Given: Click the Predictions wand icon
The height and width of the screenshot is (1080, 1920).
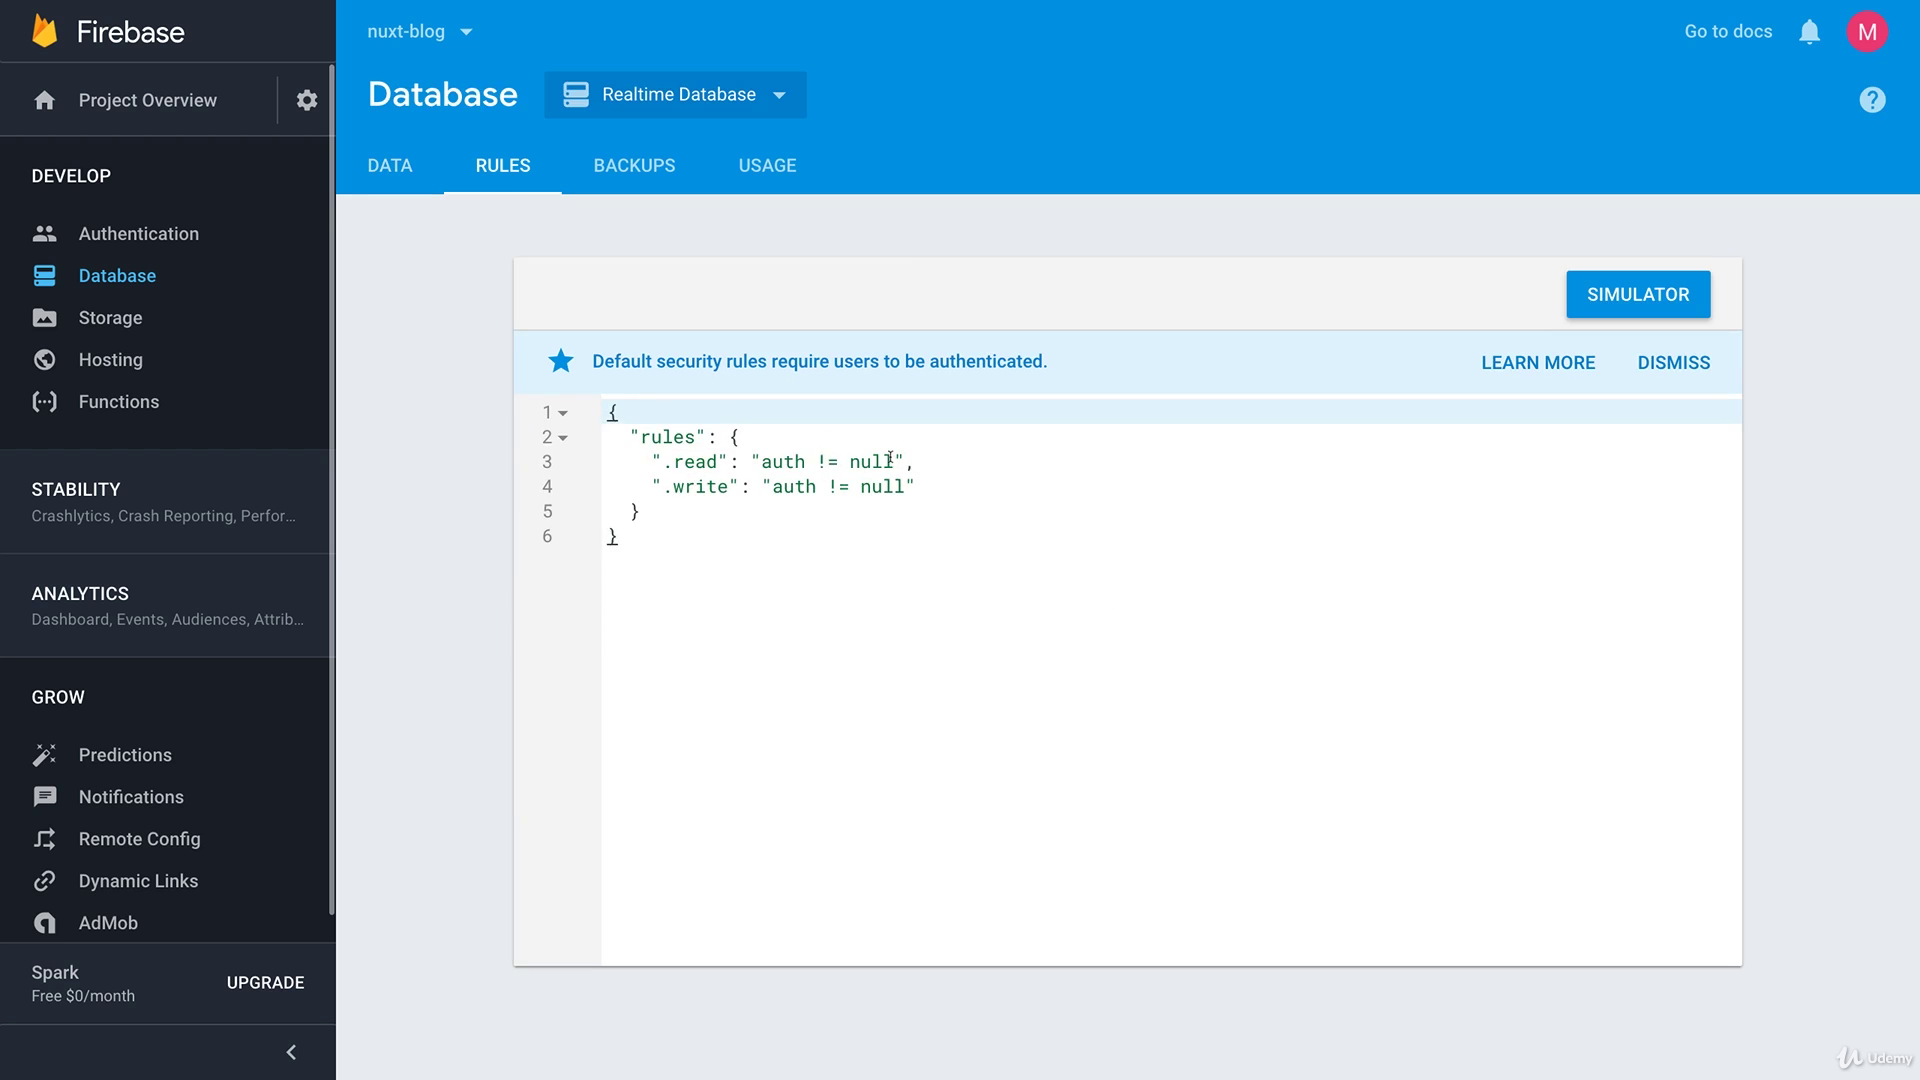Looking at the screenshot, I should pyautogui.click(x=44, y=755).
